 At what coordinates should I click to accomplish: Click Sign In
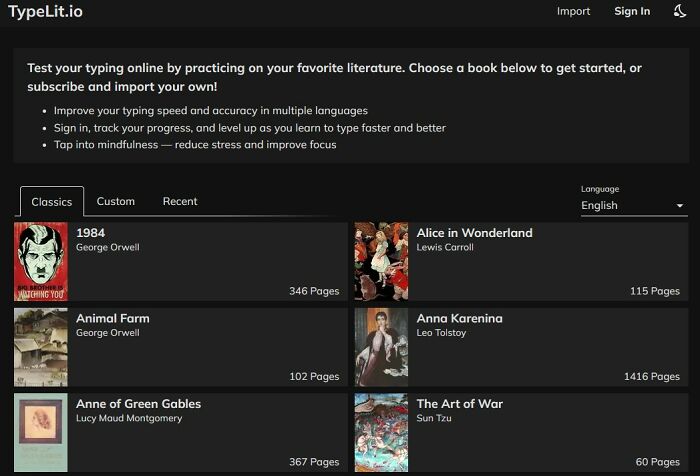coord(632,11)
